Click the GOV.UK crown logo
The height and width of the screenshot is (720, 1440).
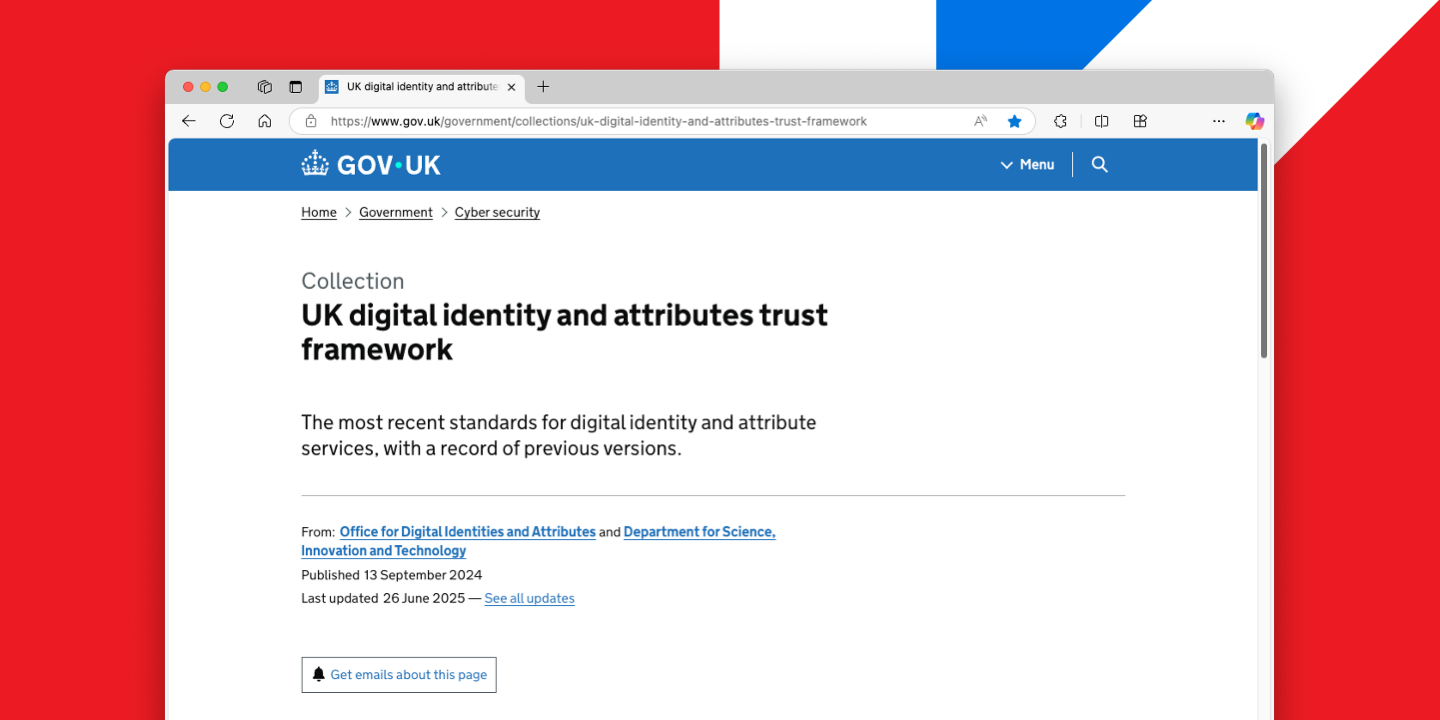314,163
